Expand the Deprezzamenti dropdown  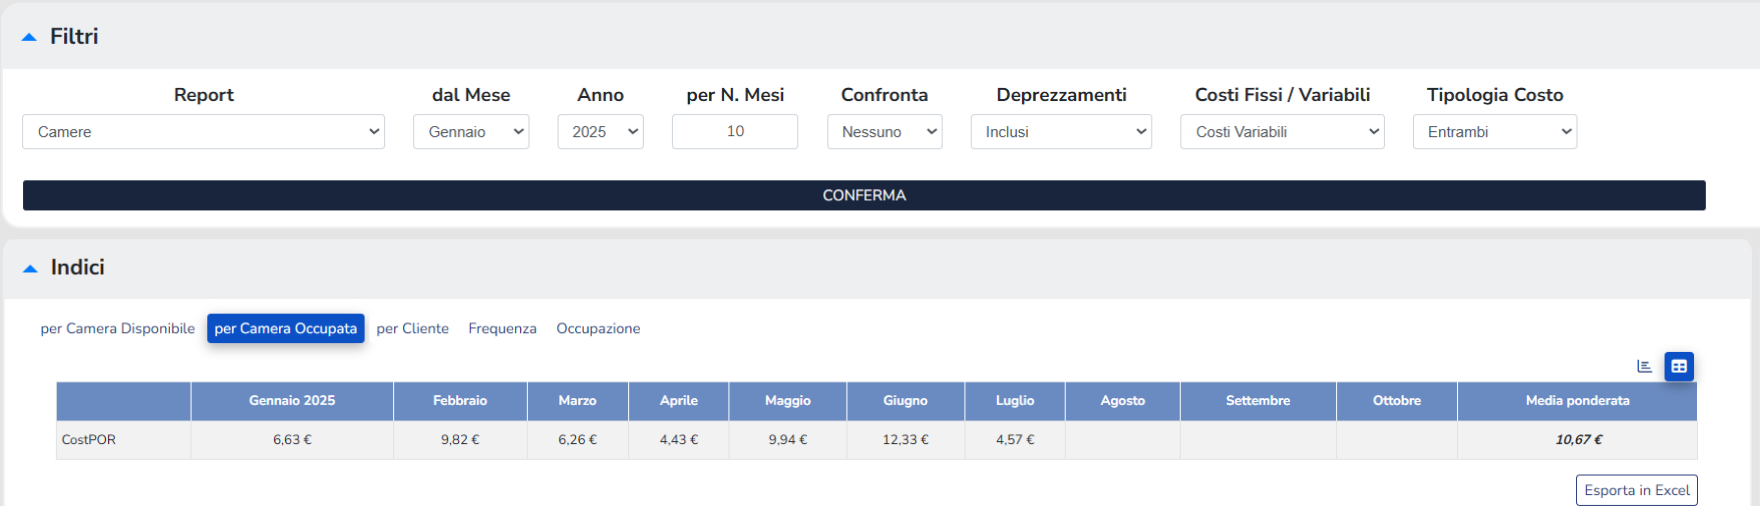1061,132
